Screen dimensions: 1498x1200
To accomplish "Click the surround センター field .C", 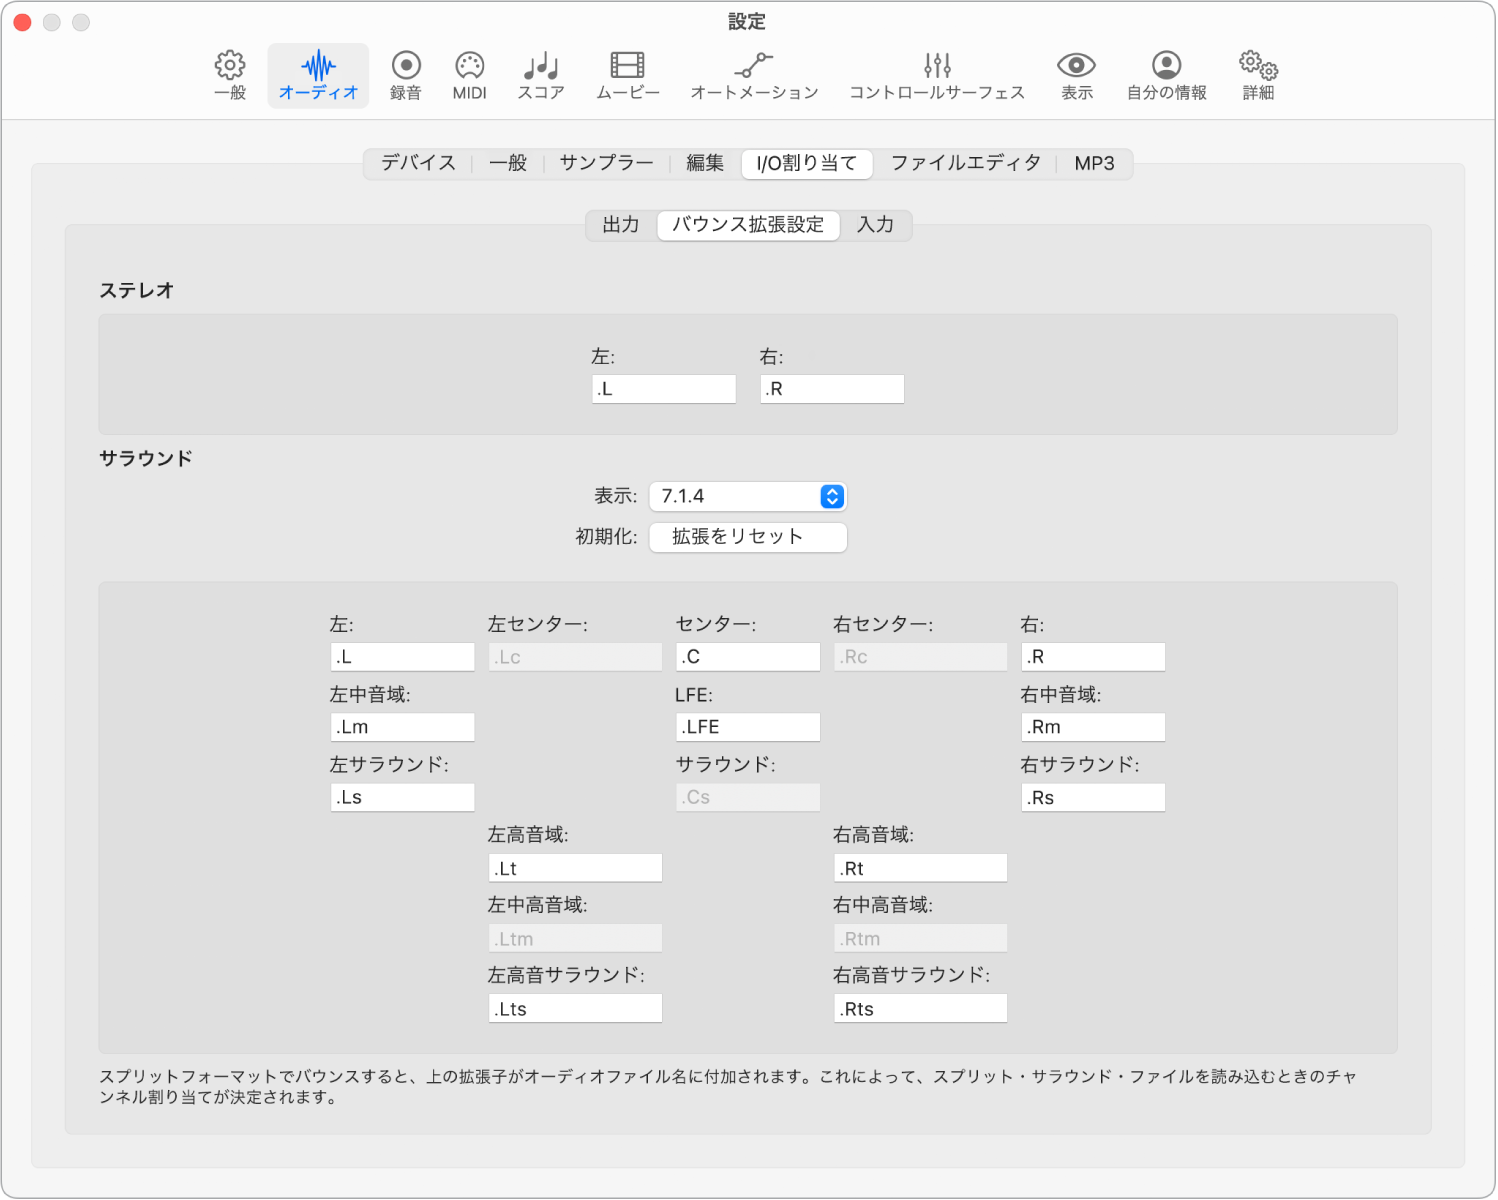I will tap(748, 657).
